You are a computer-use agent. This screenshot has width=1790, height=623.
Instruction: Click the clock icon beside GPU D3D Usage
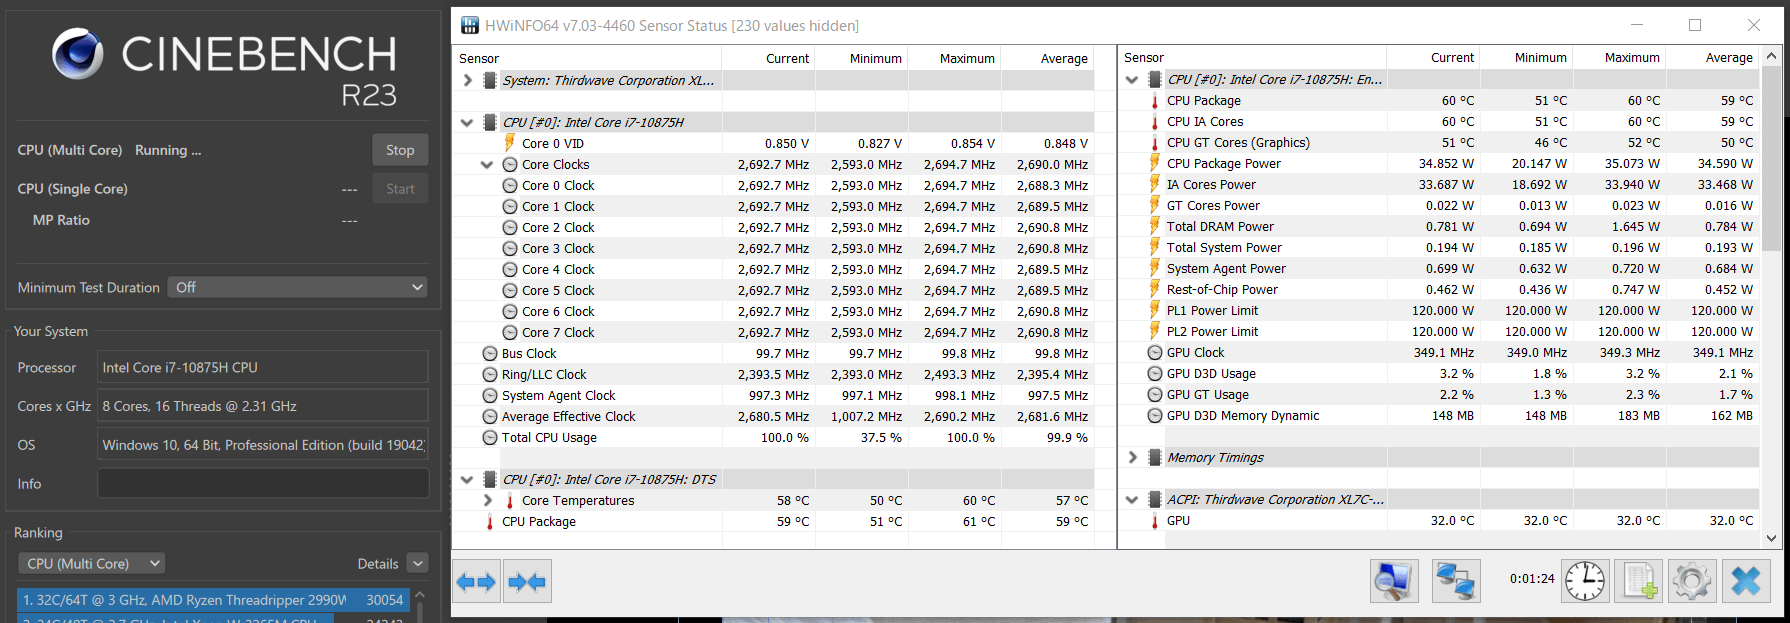tap(1155, 373)
